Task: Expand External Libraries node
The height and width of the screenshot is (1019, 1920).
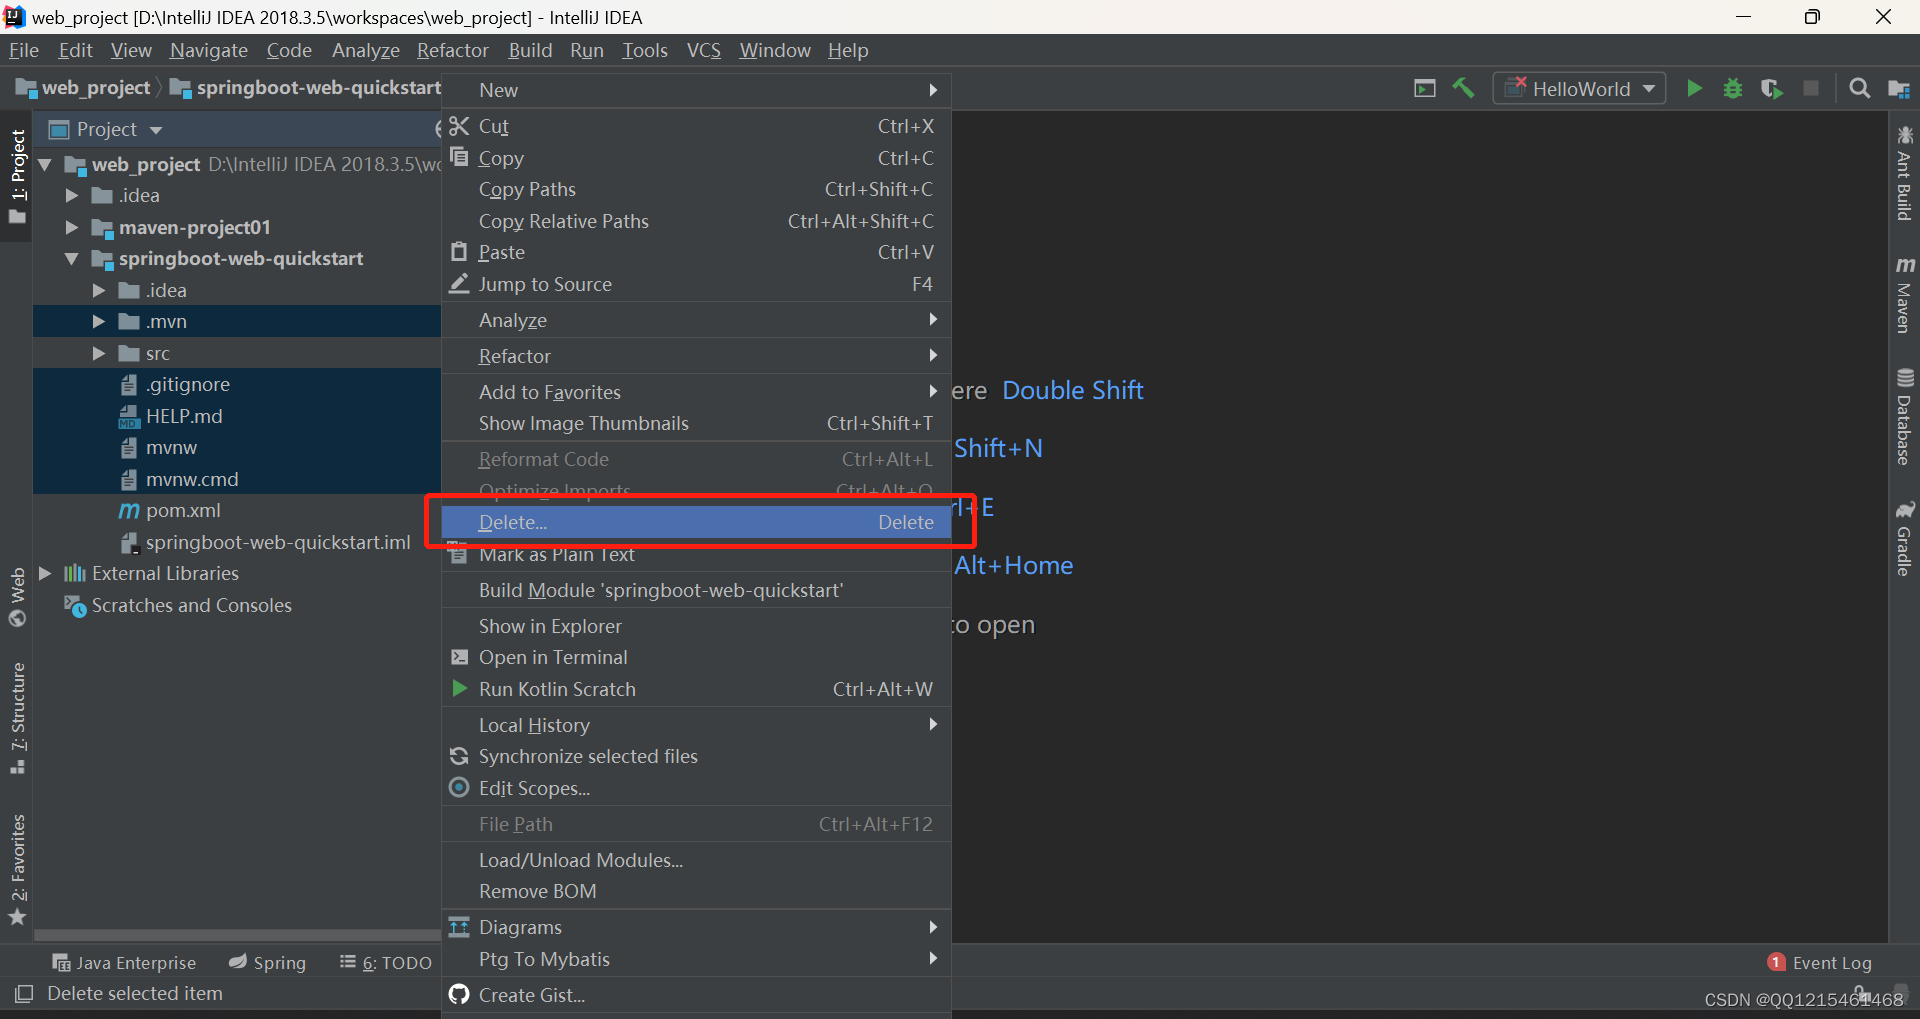Action: click(x=45, y=573)
